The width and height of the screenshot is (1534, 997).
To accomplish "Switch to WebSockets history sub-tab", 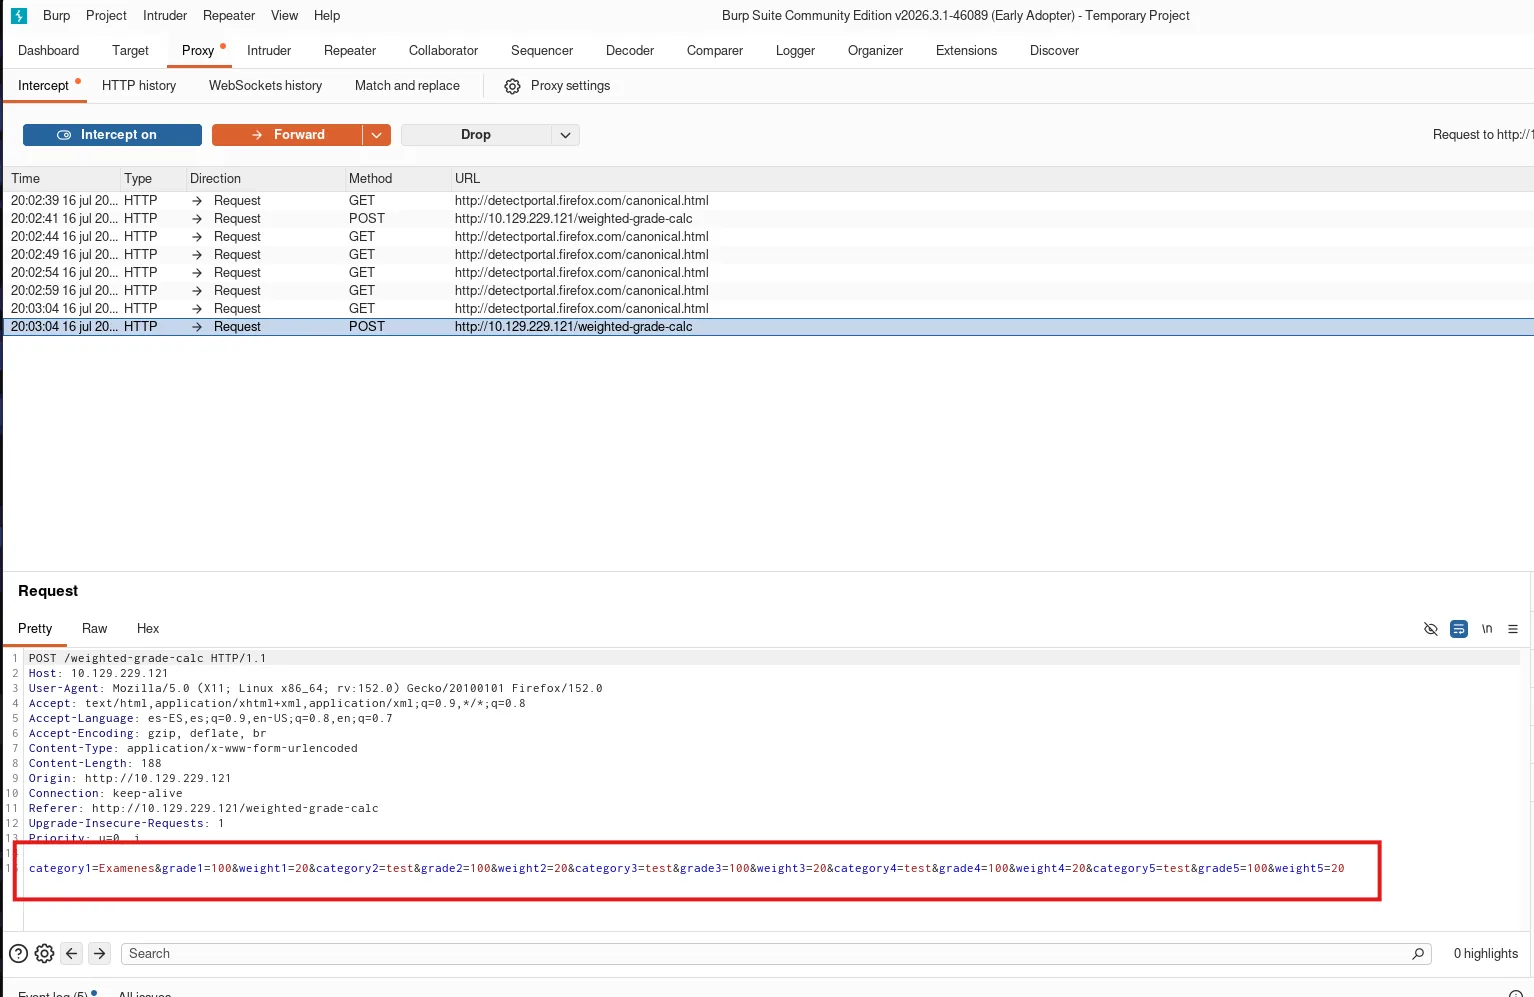I will point(265,86).
